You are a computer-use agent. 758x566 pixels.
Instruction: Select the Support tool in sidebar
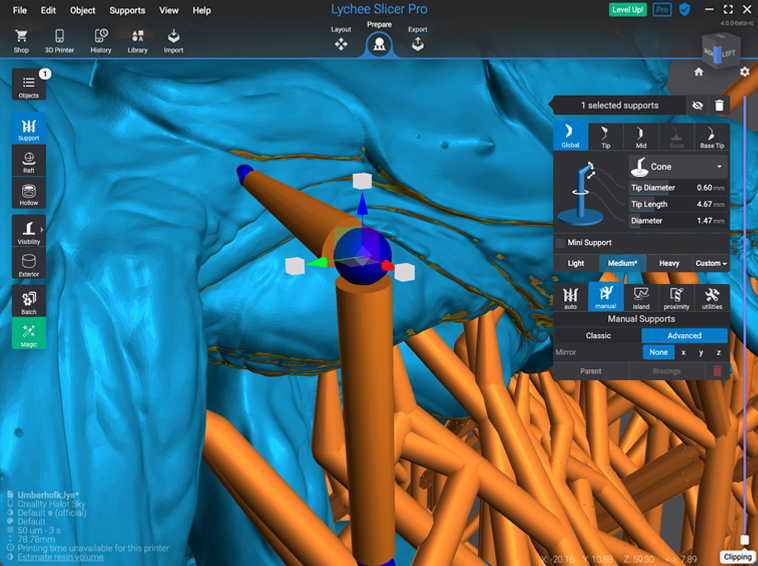[29, 128]
